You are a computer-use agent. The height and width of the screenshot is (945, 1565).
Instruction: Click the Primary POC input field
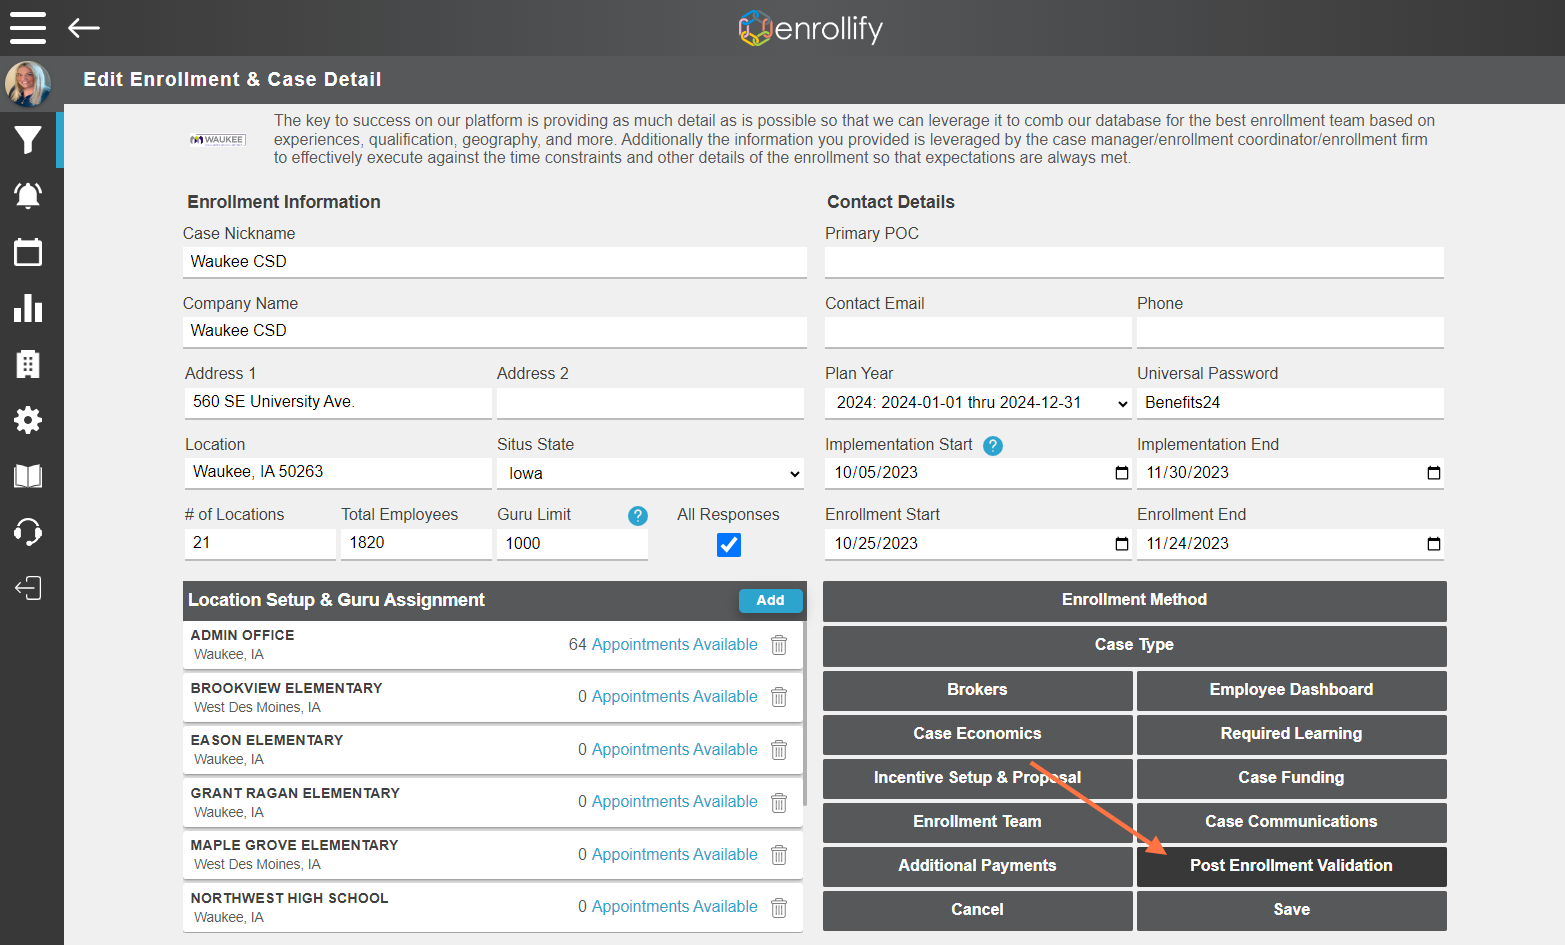click(1134, 262)
